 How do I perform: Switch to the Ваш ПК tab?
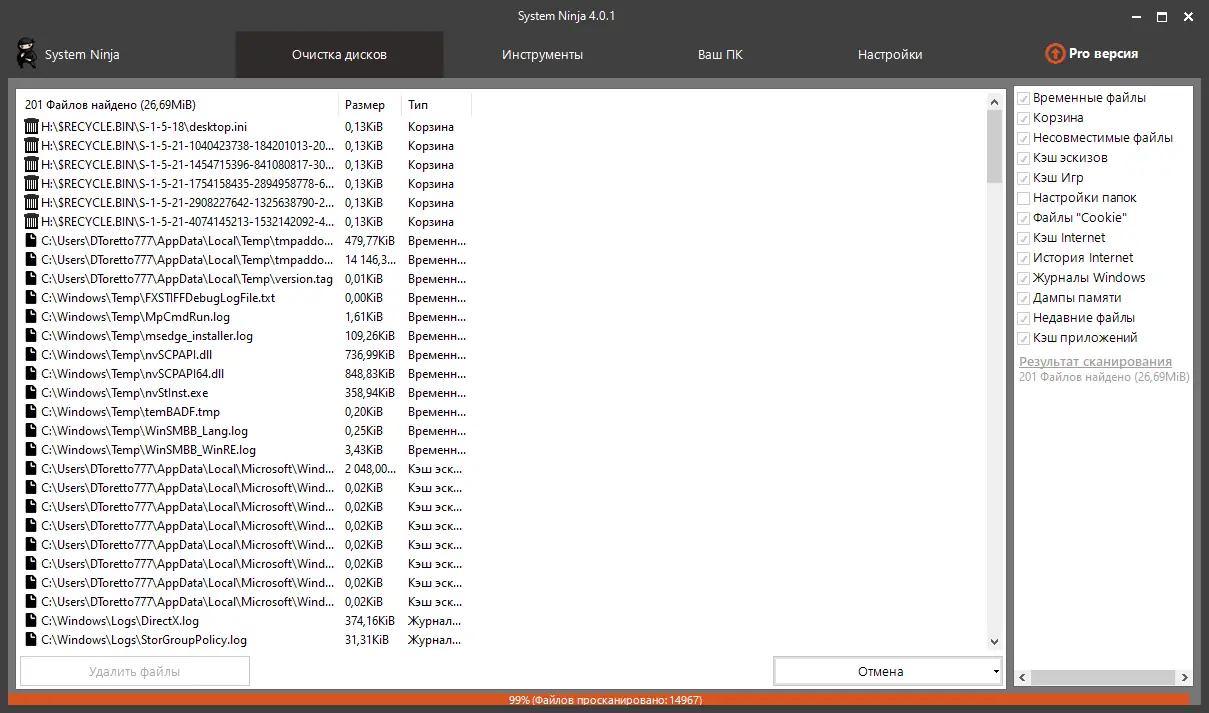(720, 55)
